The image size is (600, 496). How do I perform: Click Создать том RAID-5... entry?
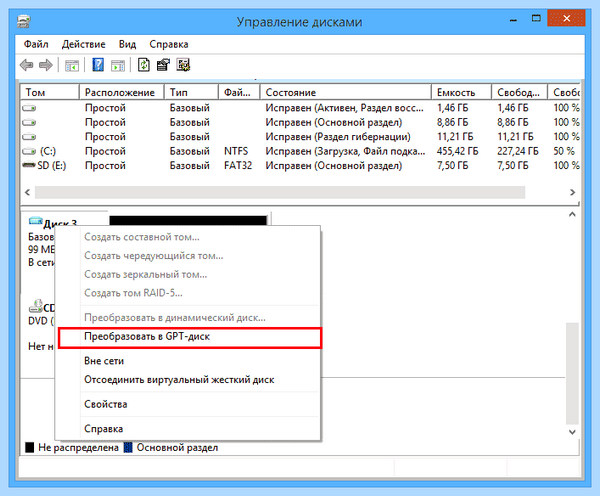(188, 293)
